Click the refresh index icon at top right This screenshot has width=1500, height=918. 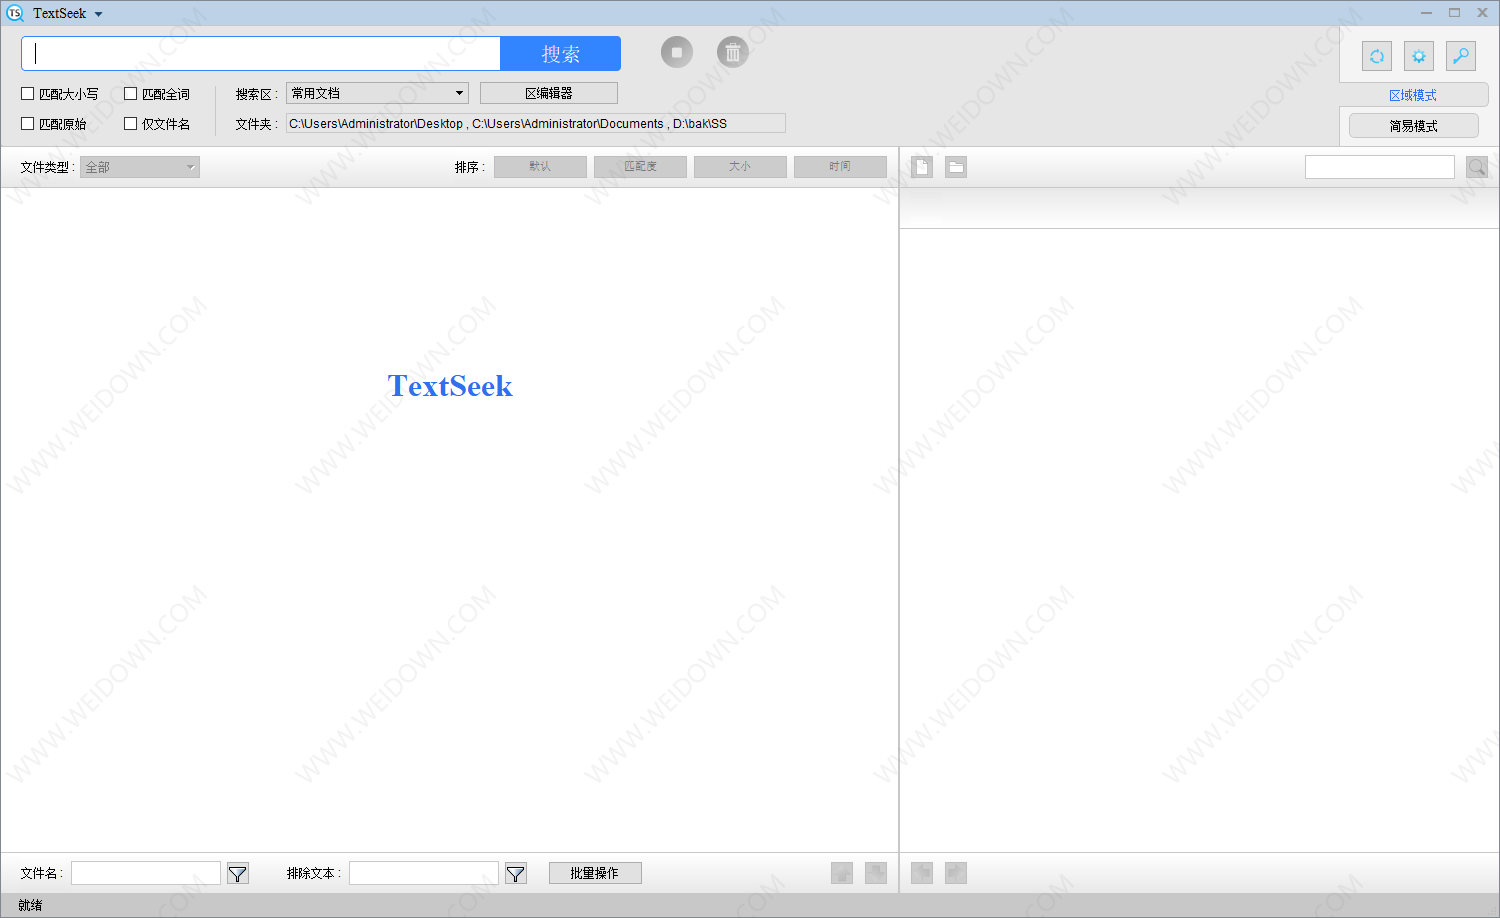click(1376, 56)
